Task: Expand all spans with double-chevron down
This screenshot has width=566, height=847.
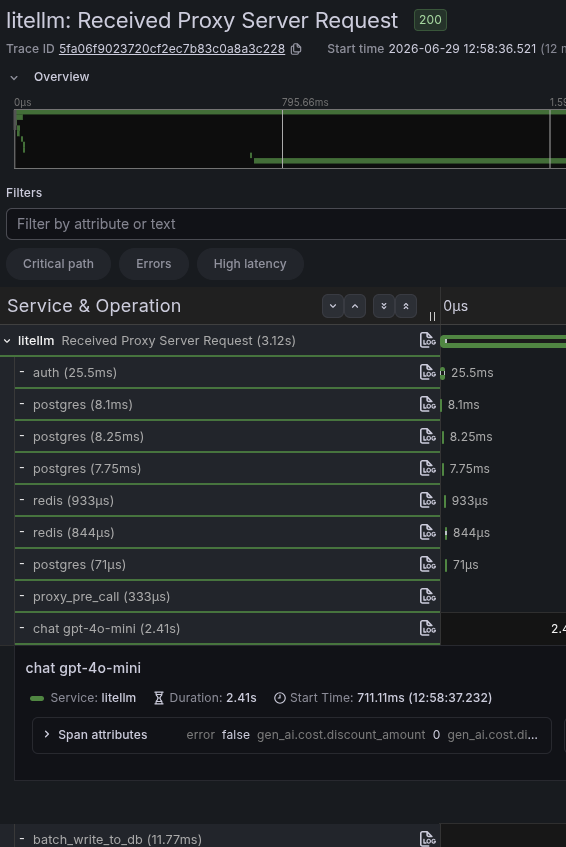Action: 384,306
